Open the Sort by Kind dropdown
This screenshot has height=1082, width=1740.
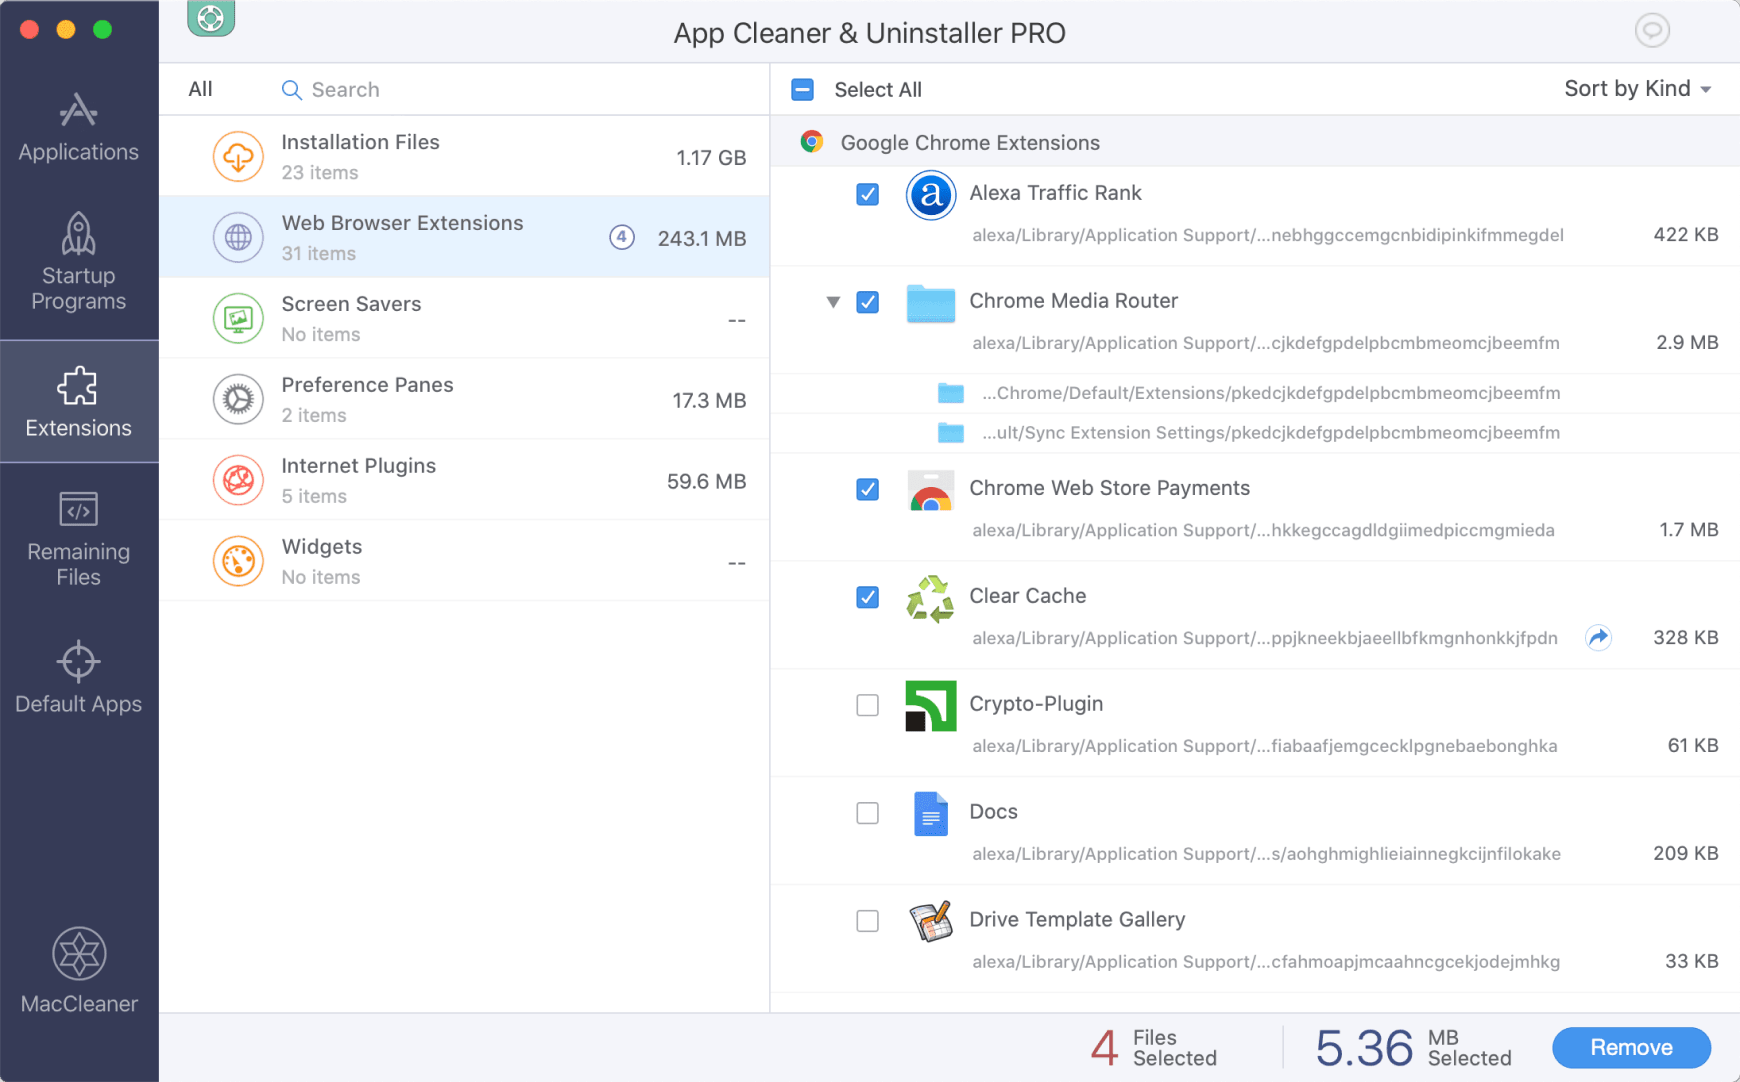pyautogui.click(x=1638, y=89)
